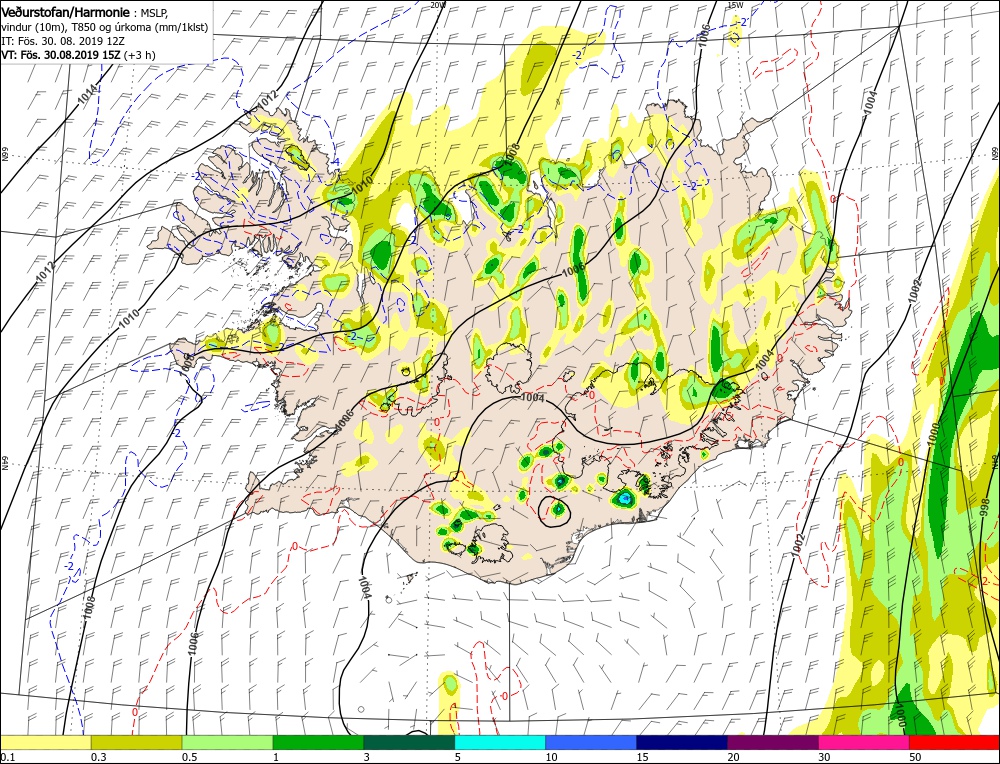The image size is (1000, 764).
Task: Click the purple 20–30 mm legend swatch
Action: pos(773,742)
